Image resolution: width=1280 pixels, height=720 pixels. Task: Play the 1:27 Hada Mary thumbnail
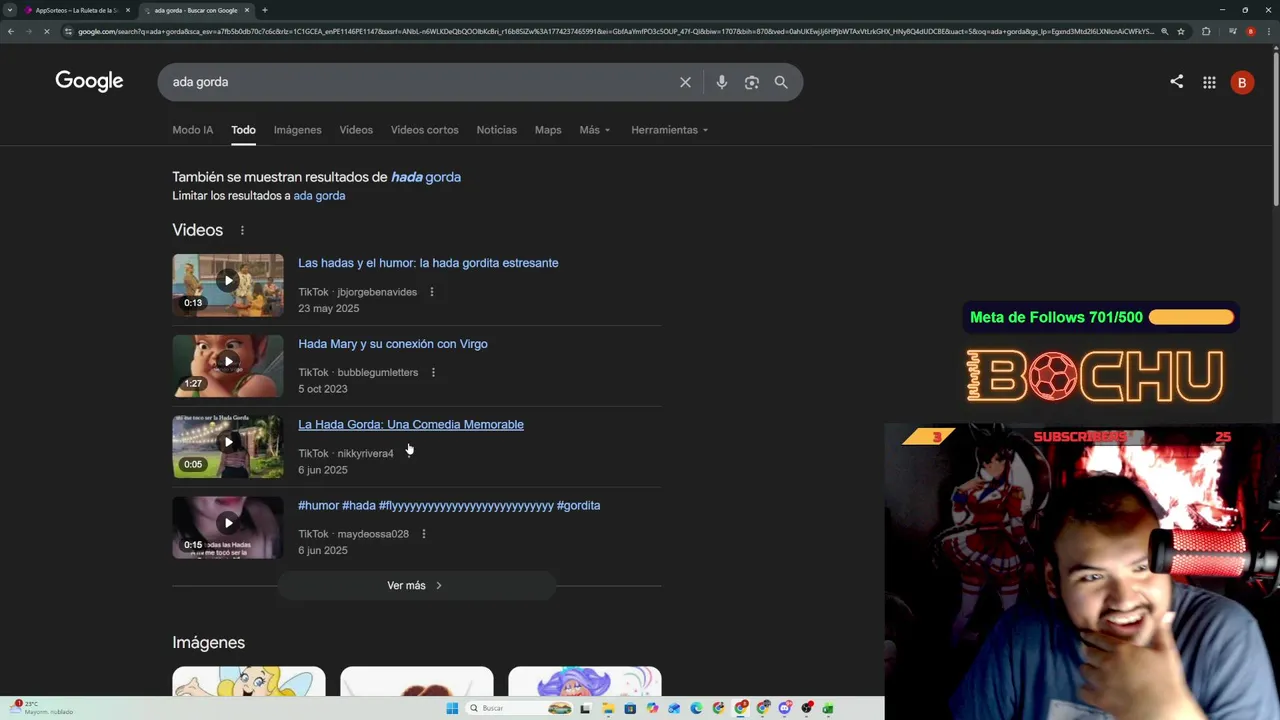click(x=228, y=366)
